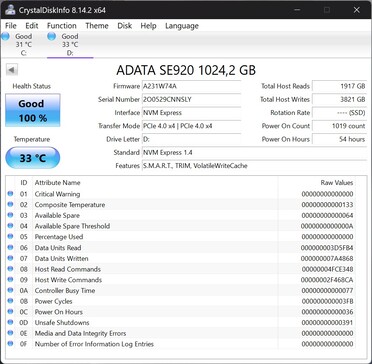Minimize the CrystalDiskInfo window
The height and width of the screenshot is (364, 372).
pos(297,10)
